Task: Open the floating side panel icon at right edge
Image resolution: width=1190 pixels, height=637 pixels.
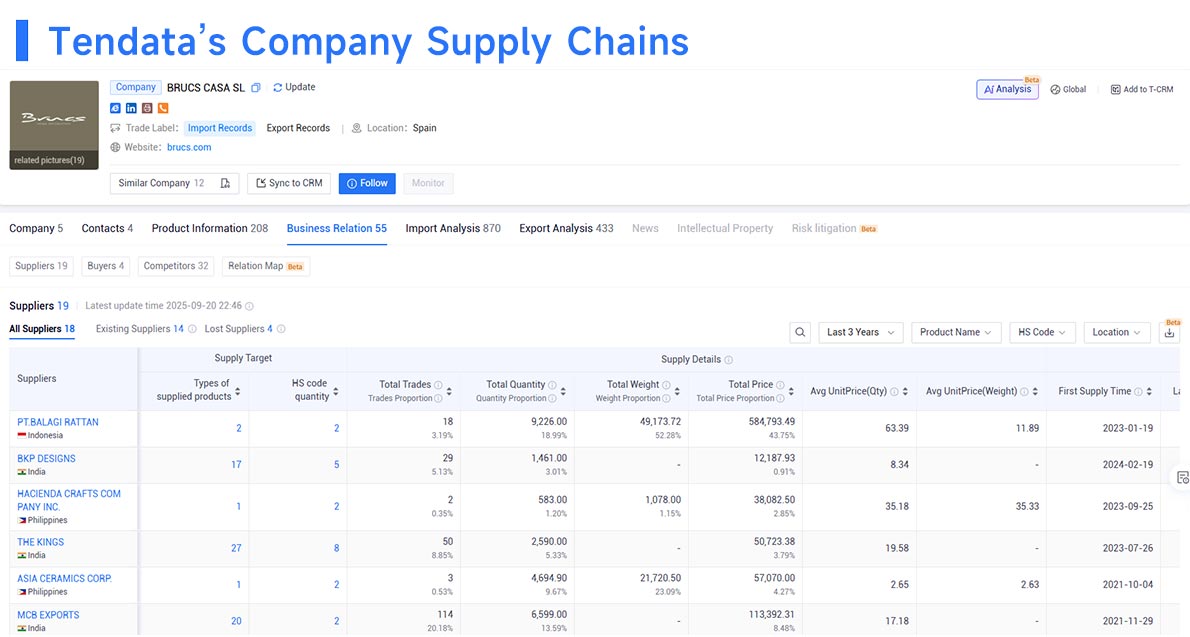Action: click(x=1182, y=478)
